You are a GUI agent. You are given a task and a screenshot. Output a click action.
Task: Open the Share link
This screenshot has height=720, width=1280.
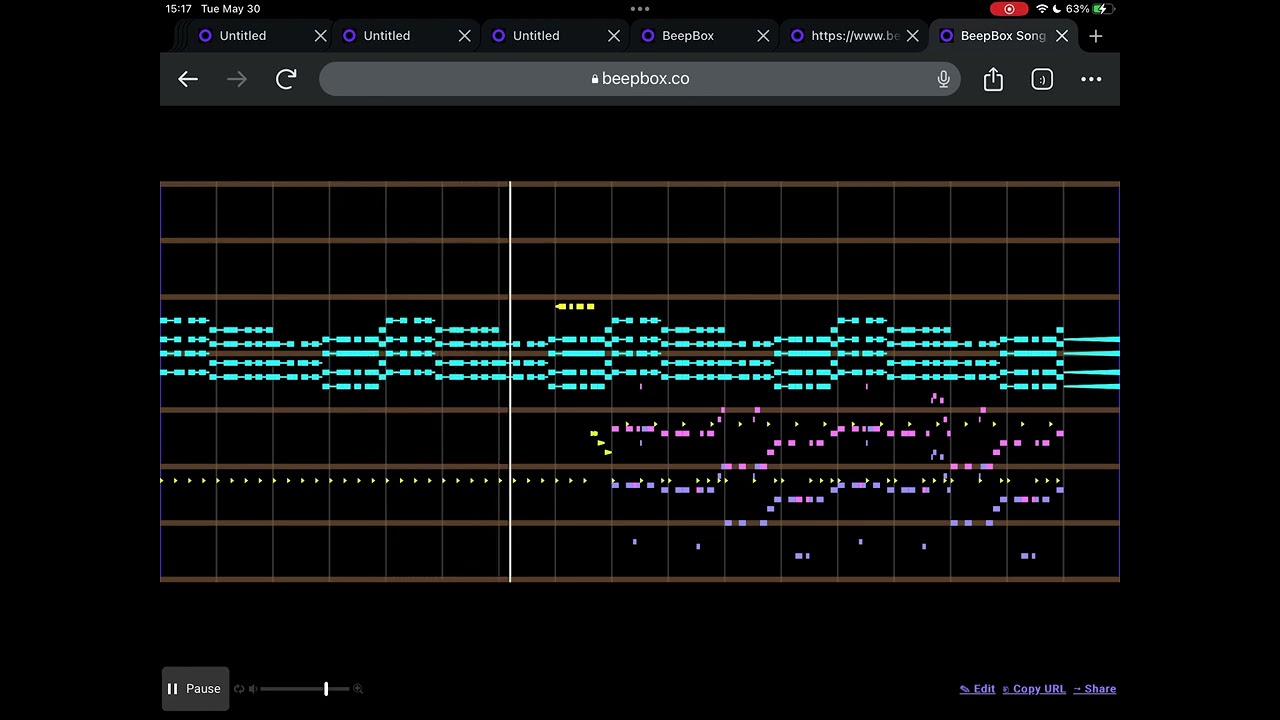[1095, 689]
